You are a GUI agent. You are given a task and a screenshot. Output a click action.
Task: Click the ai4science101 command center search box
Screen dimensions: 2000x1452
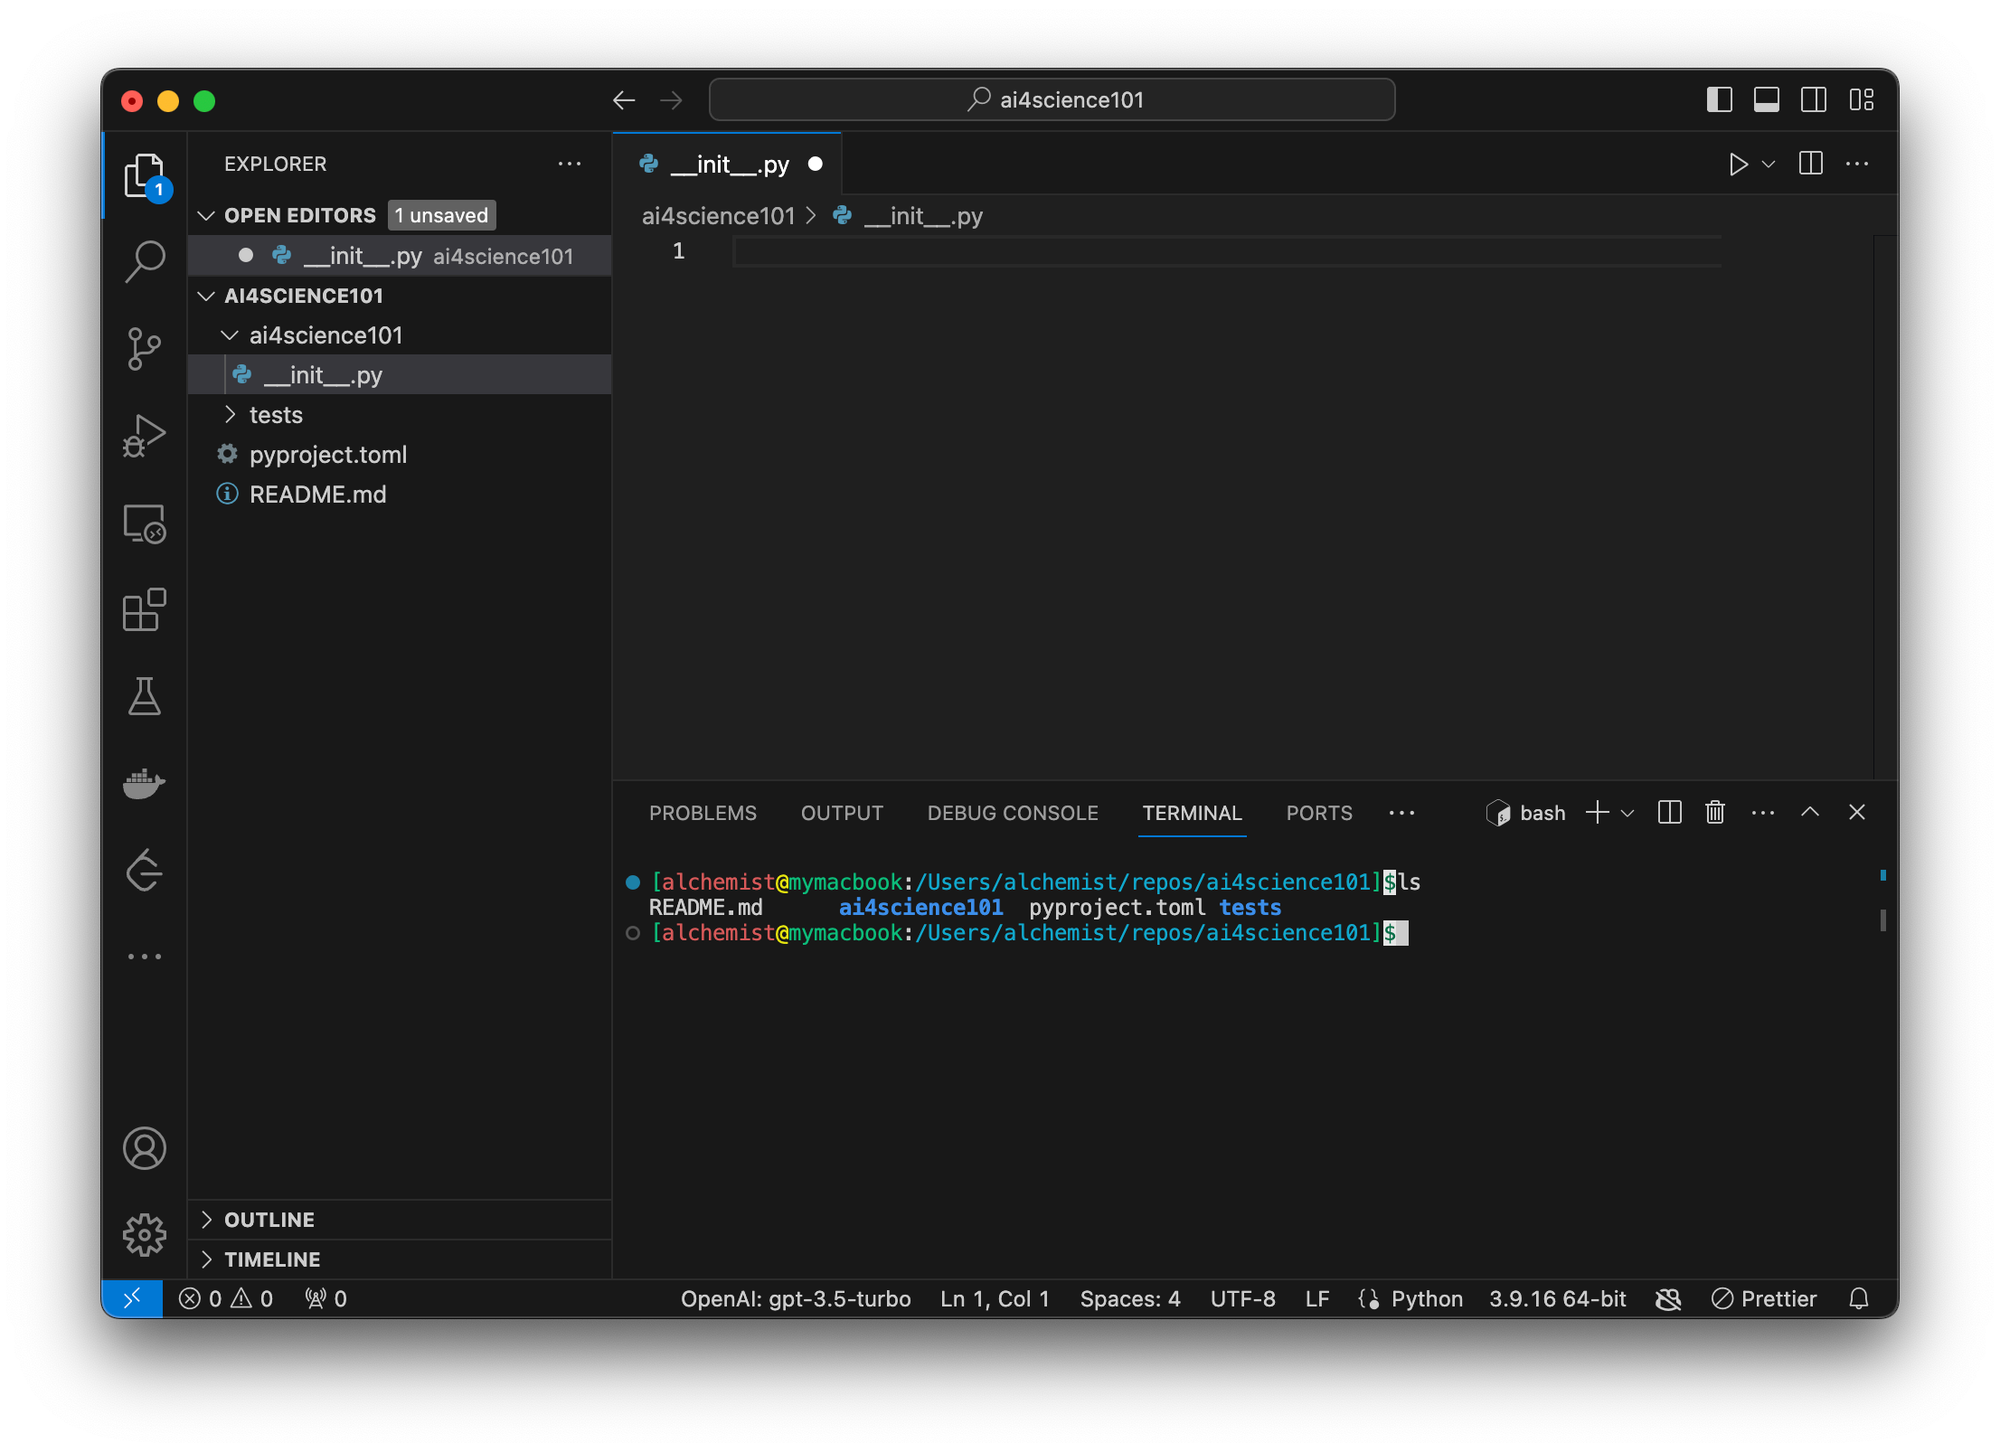point(1052,100)
